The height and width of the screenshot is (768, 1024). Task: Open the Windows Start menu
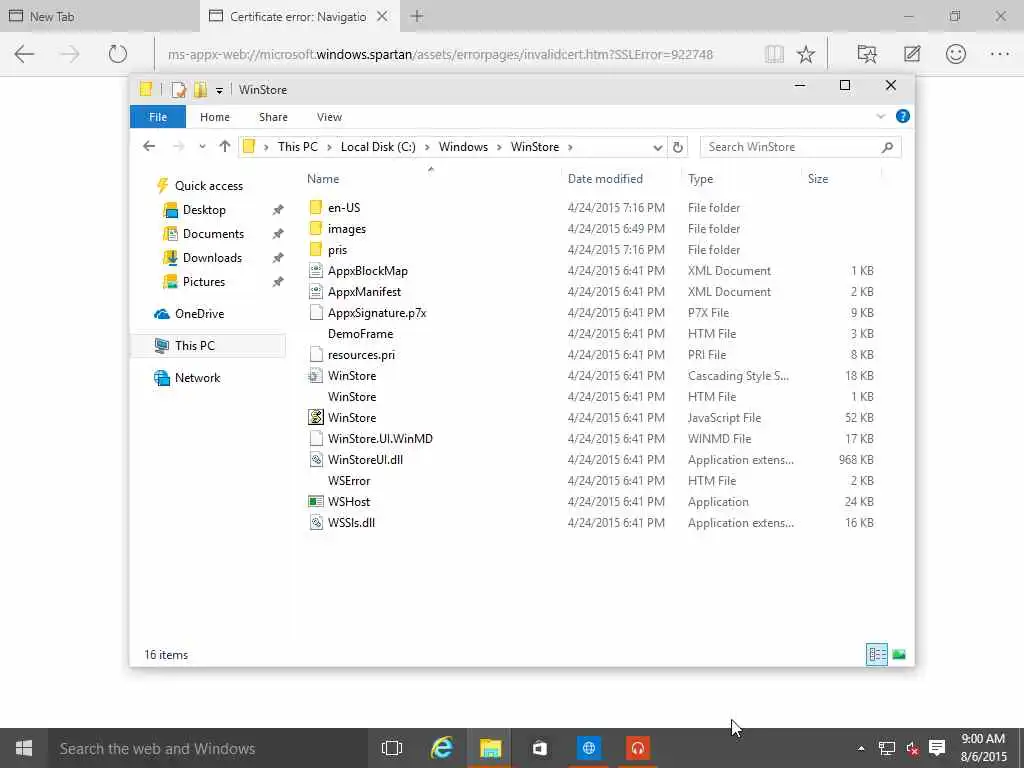pos(24,748)
